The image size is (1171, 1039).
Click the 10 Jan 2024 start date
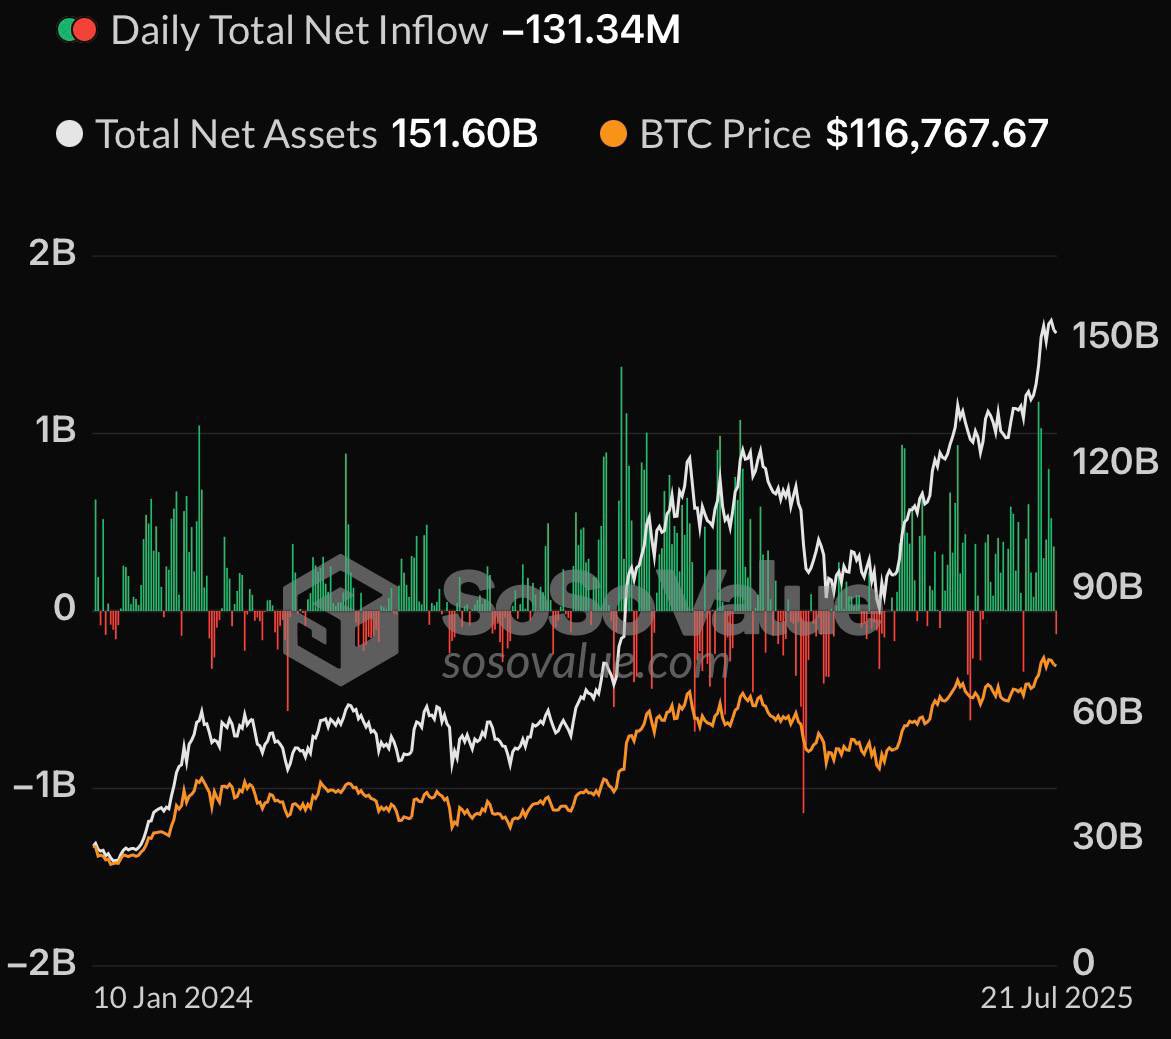173,999
